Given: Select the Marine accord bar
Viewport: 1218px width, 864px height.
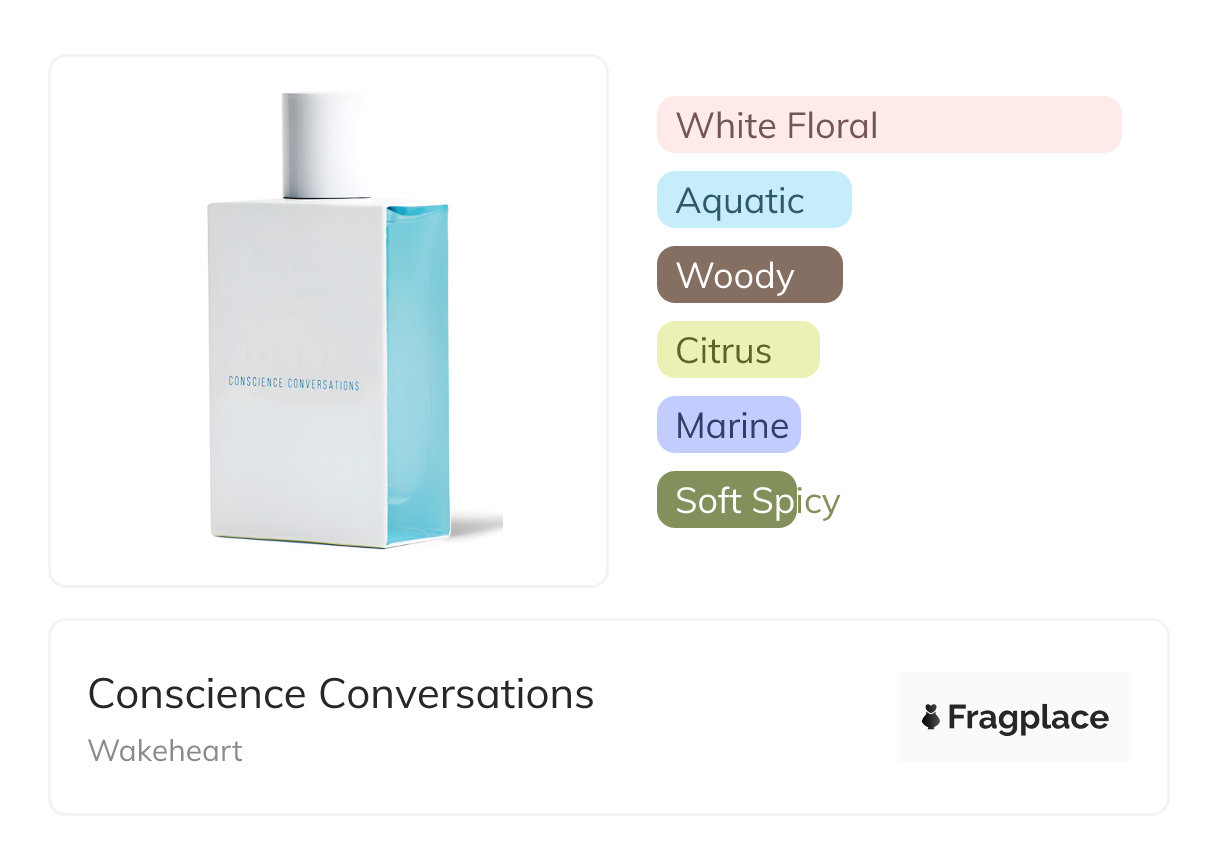Looking at the screenshot, I should pos(728,425).
